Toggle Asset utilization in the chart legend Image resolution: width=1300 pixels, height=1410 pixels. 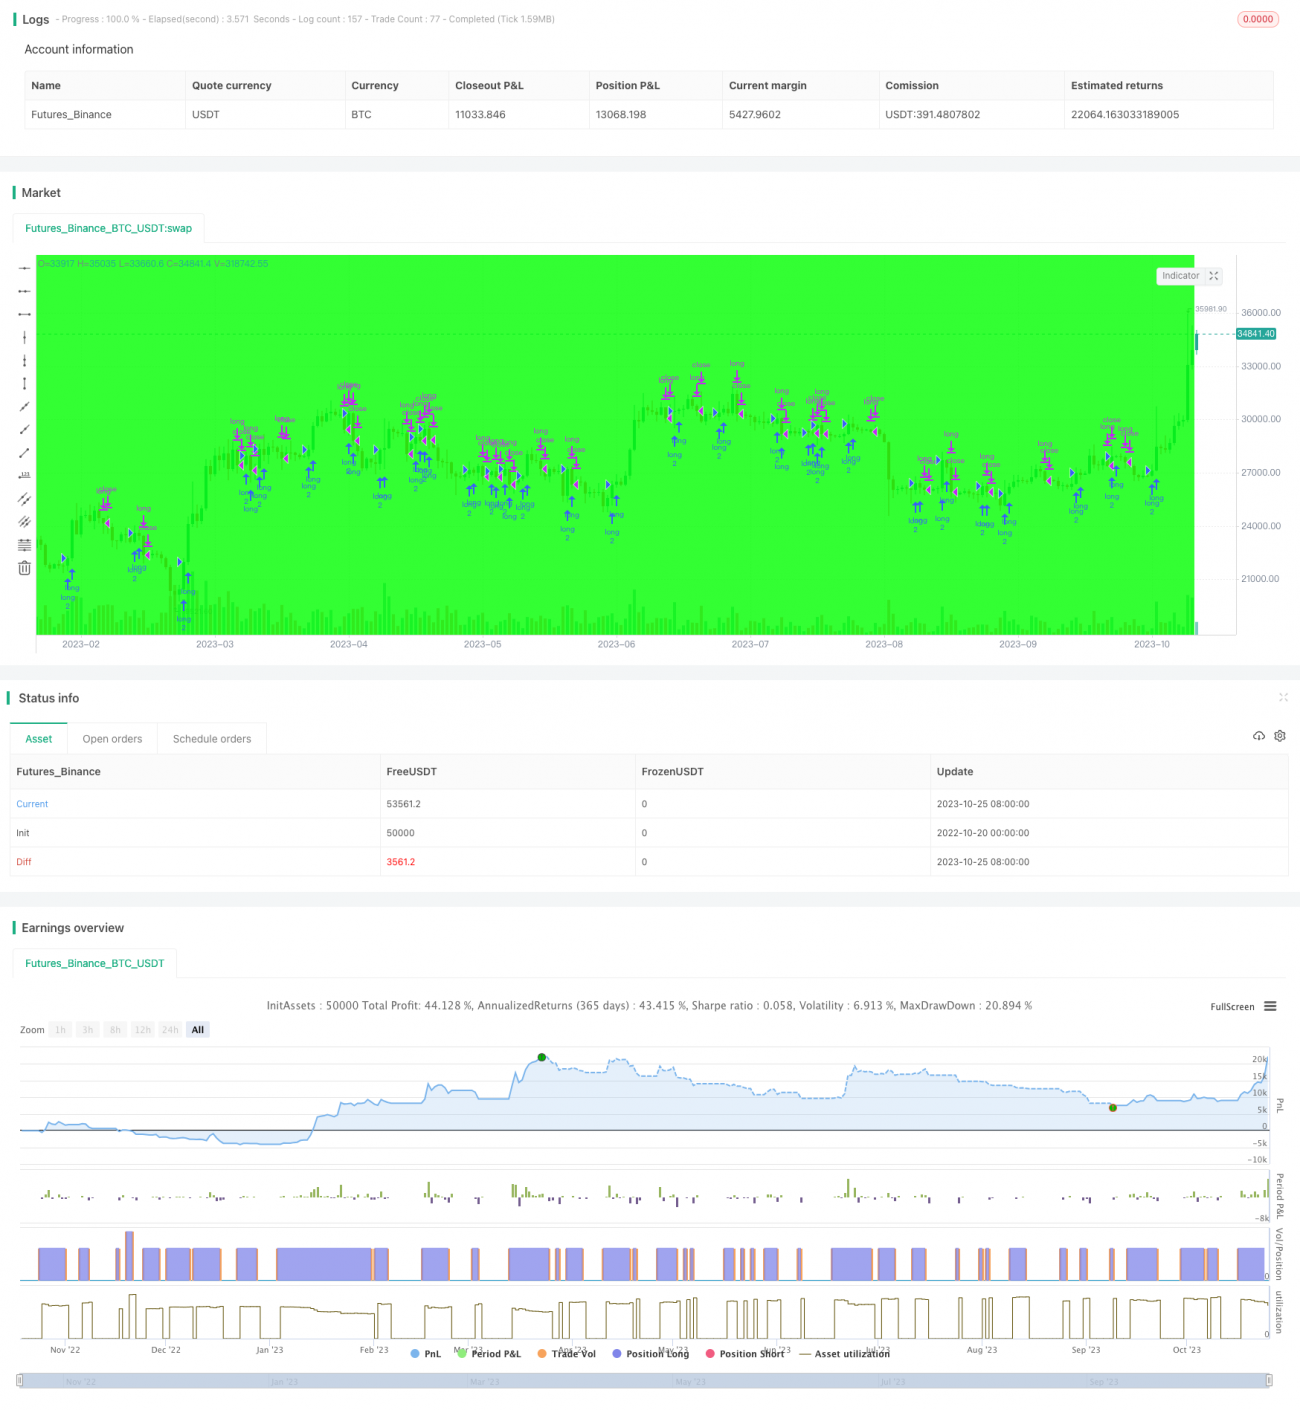(850, 1353)
